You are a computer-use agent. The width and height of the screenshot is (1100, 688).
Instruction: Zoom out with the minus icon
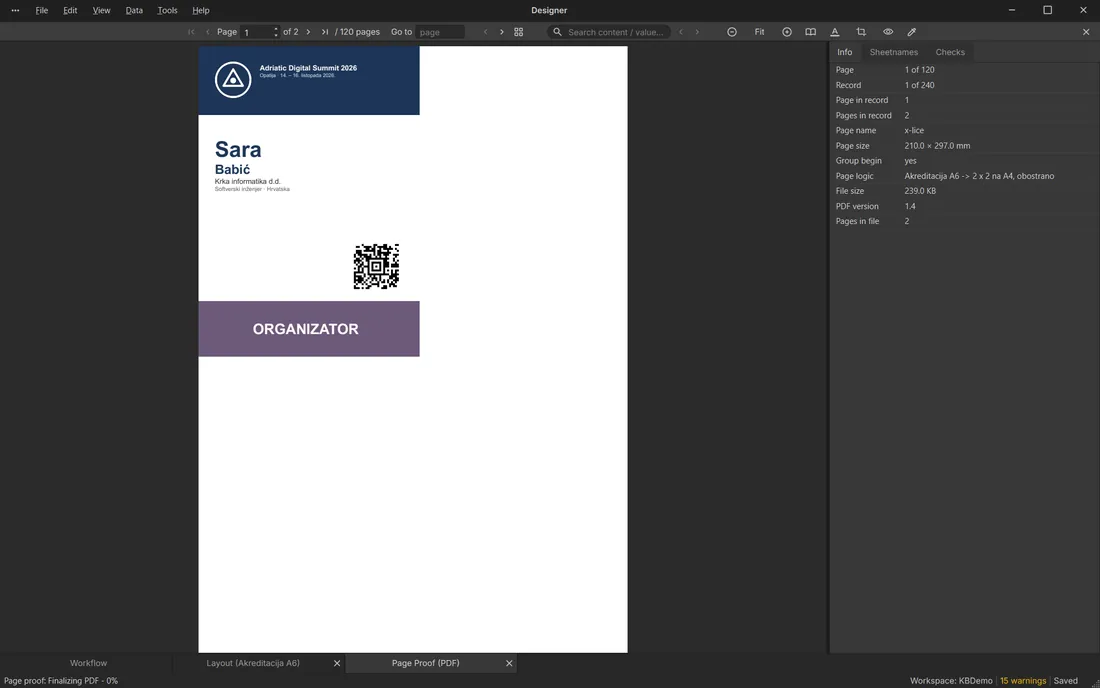tap(732, 32)
